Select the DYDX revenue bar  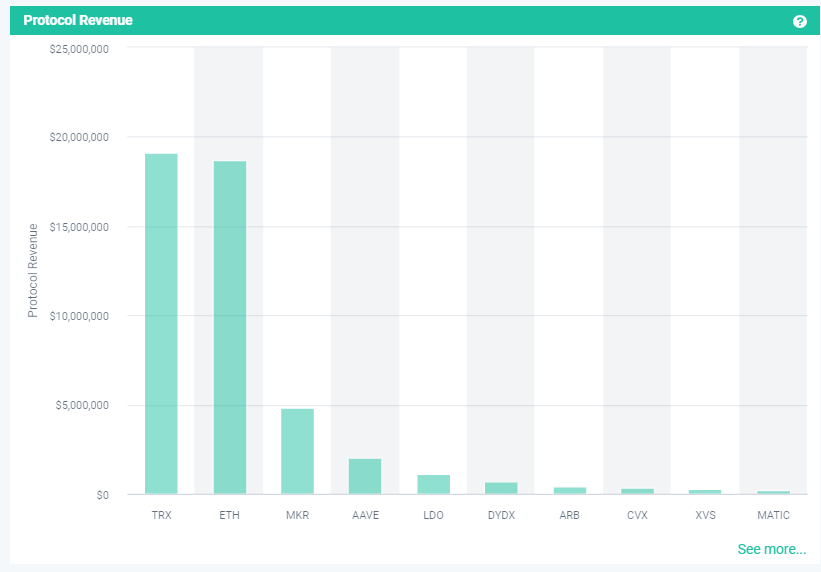point(501,488)
